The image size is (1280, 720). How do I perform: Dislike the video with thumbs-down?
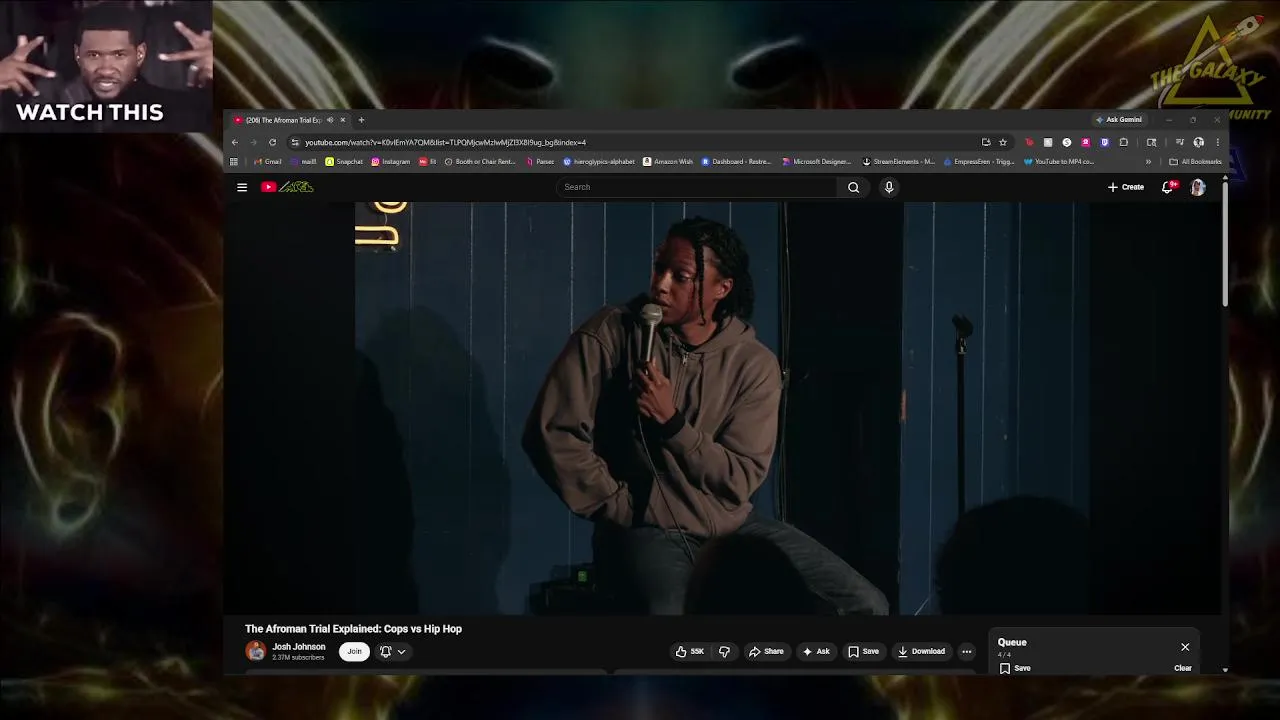[724, 651]
